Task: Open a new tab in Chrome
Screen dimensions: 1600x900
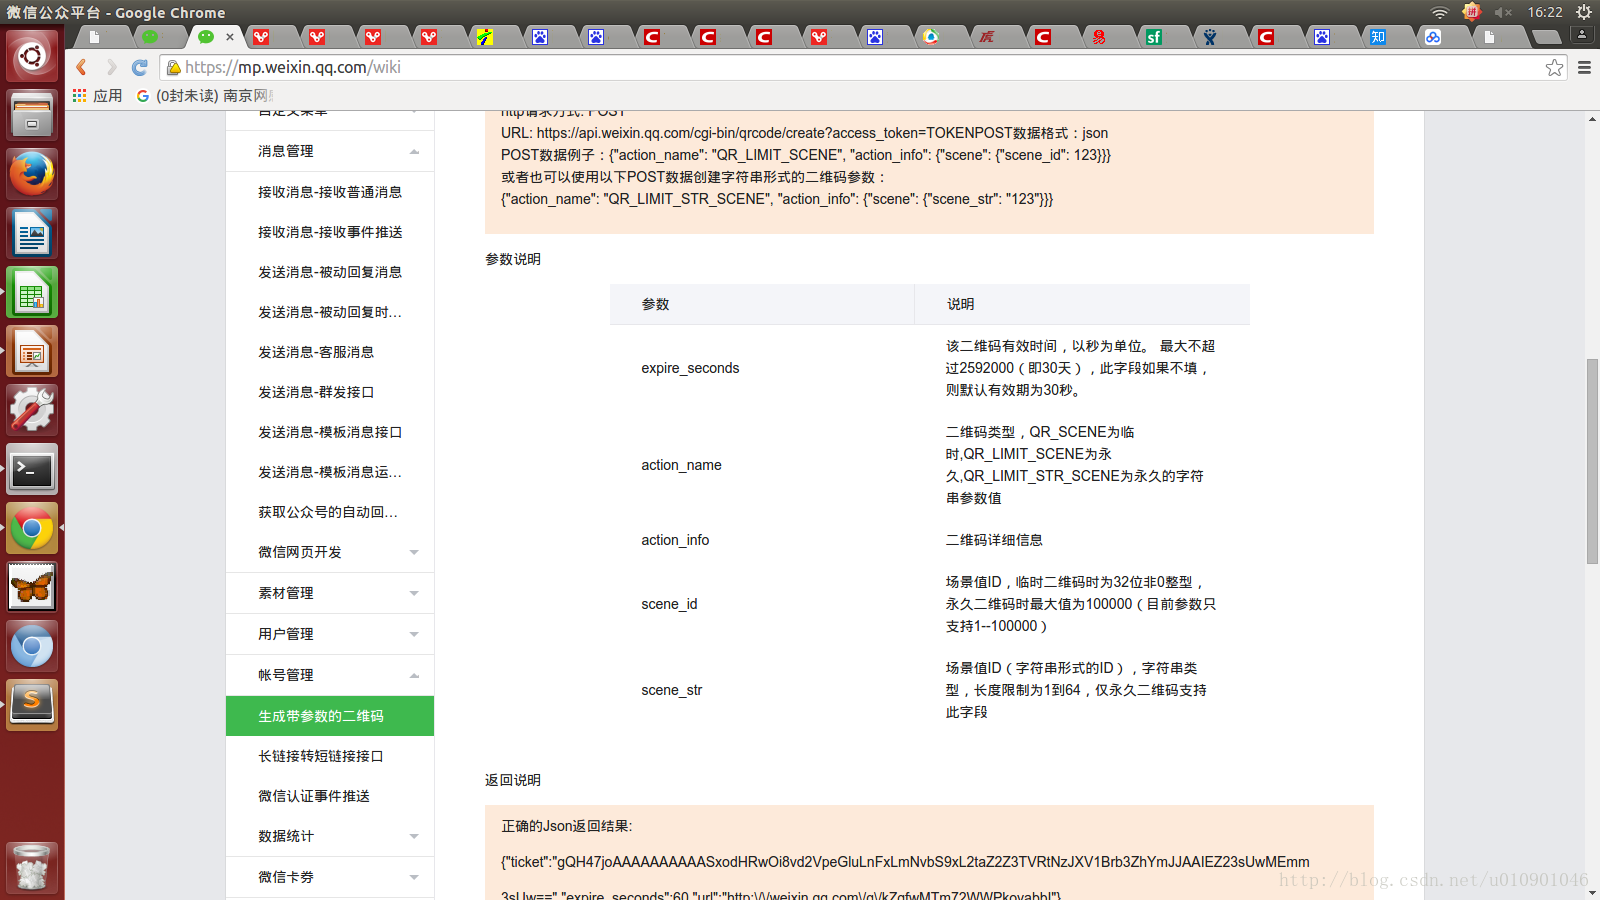Action: (x=1546, y=37)
